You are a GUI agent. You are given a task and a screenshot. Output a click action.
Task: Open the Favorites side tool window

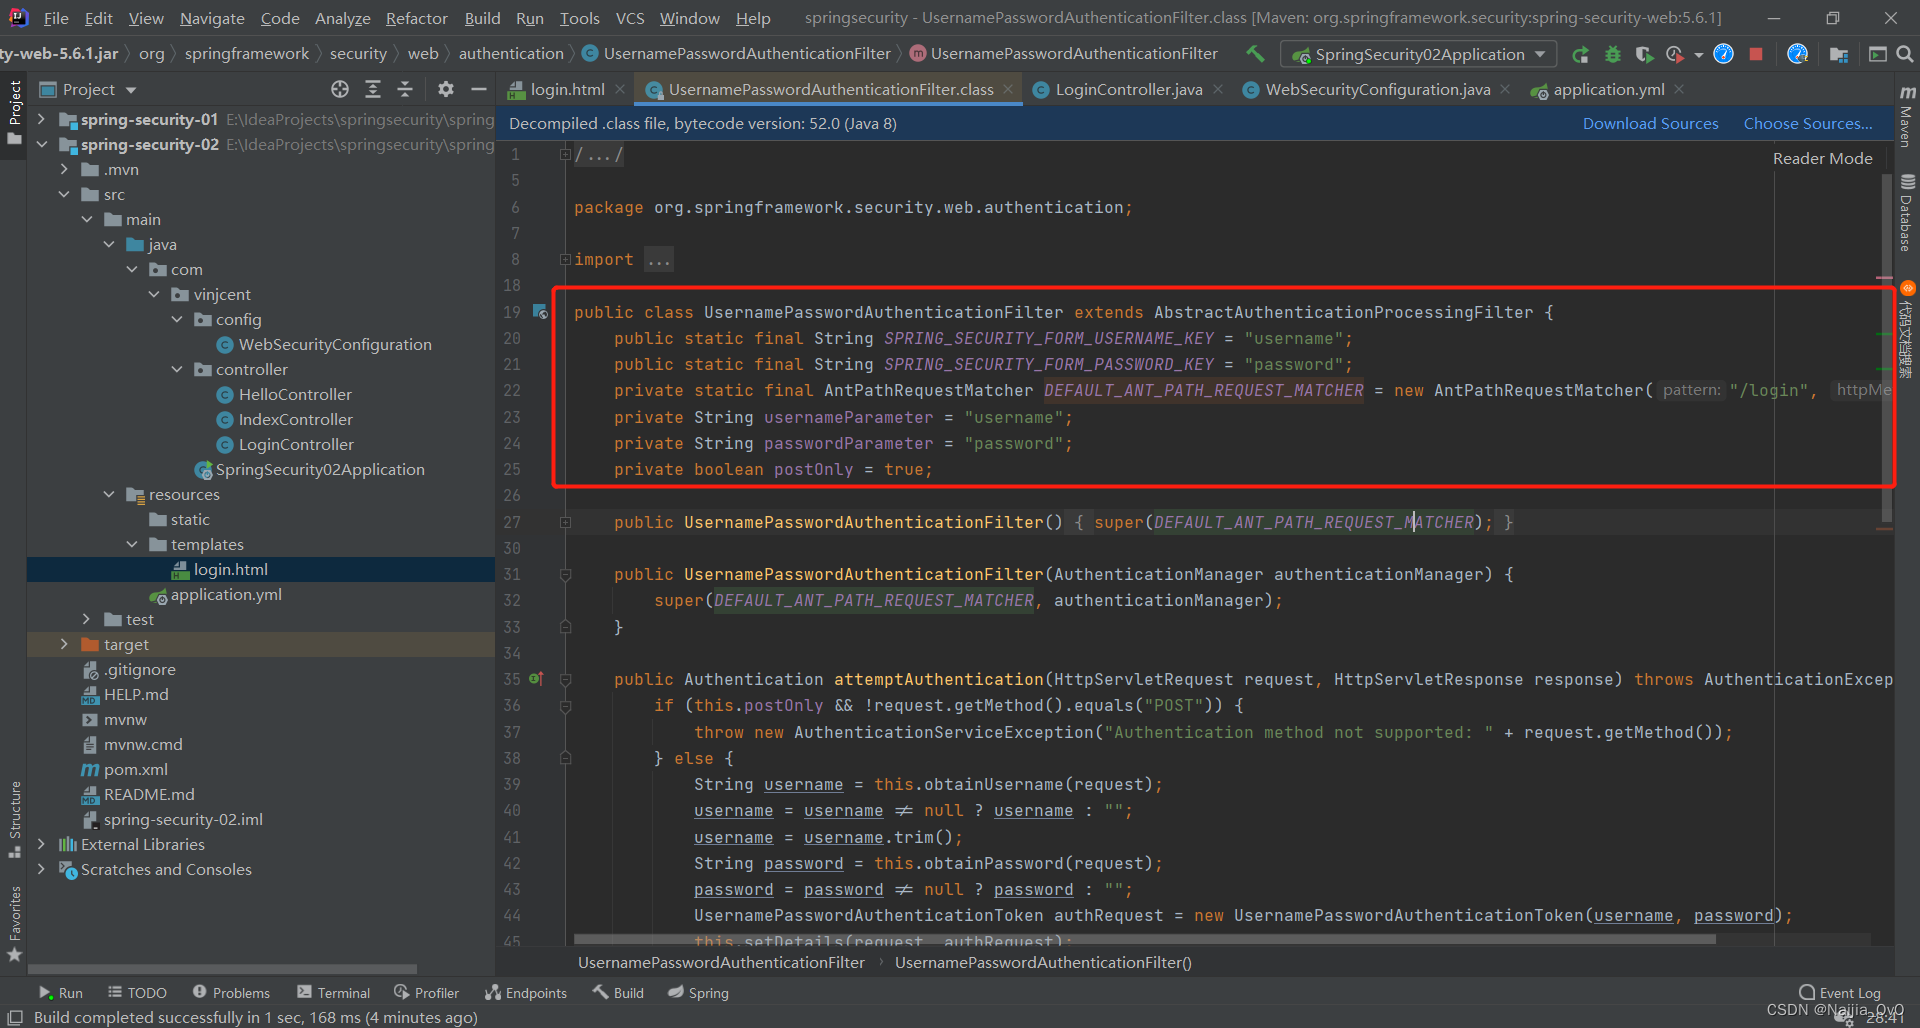click(14, 924)
